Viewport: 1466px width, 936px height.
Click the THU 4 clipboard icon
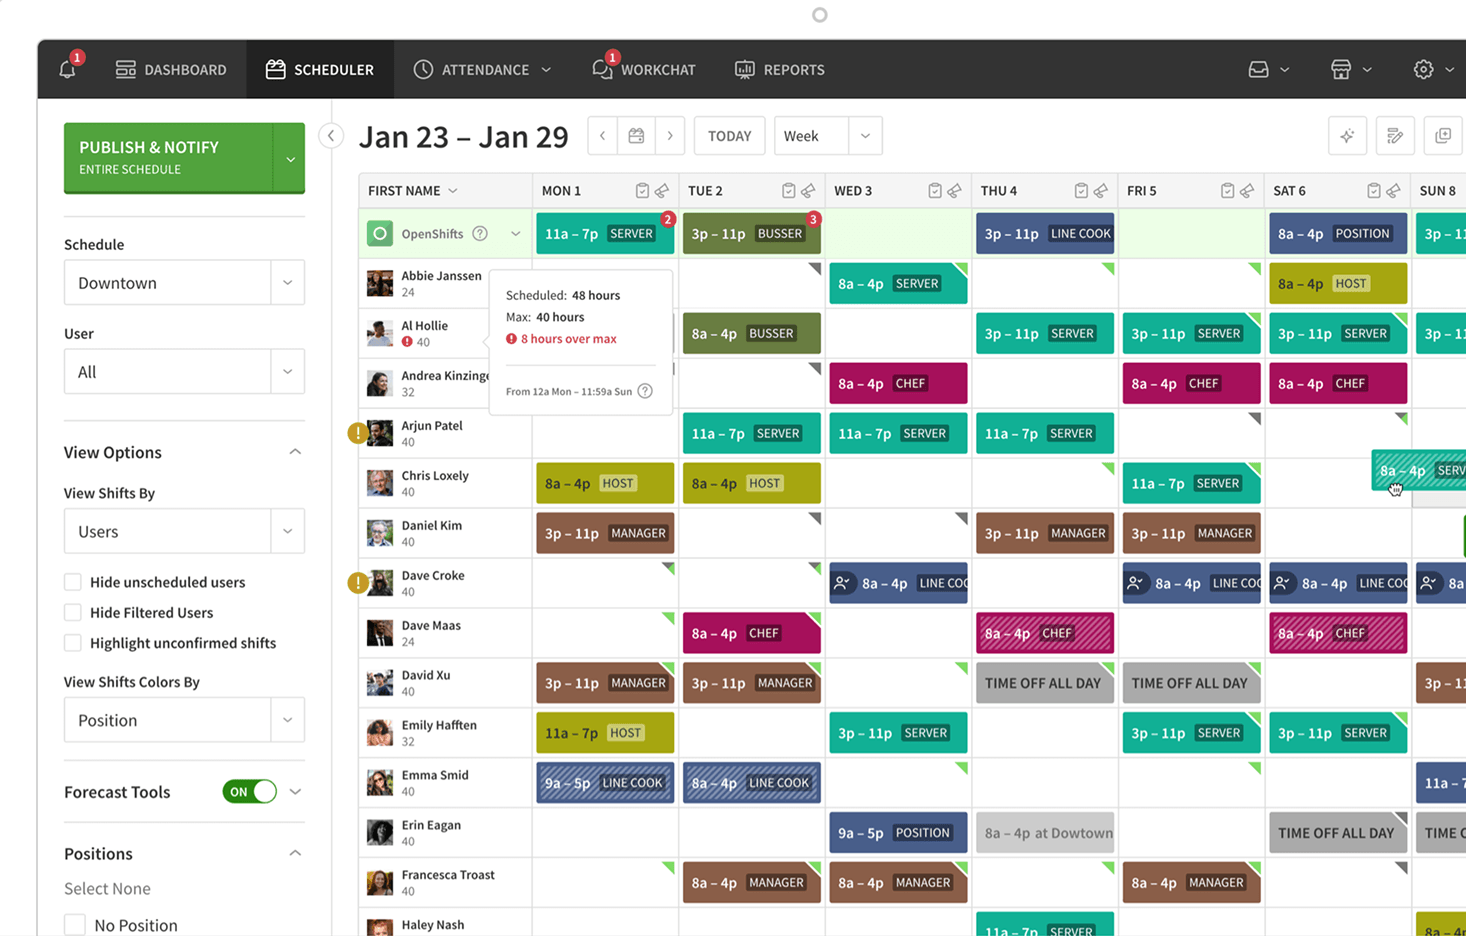coord(1081,191)
